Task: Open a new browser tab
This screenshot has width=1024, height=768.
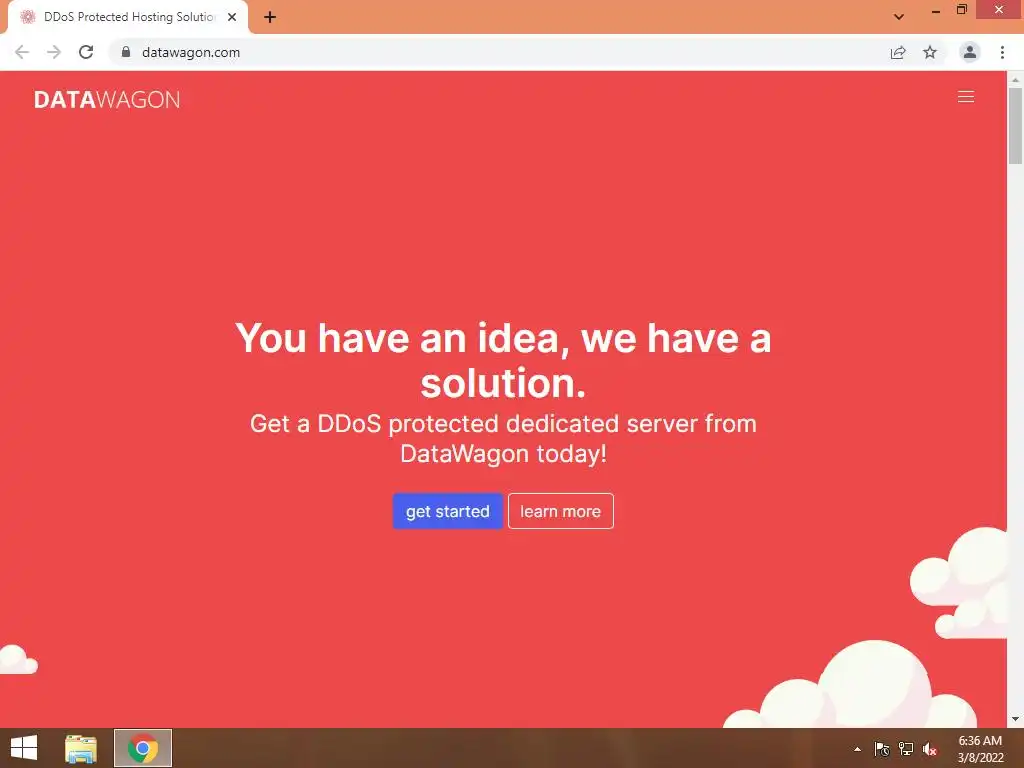Action: click(x=270, y=17)
